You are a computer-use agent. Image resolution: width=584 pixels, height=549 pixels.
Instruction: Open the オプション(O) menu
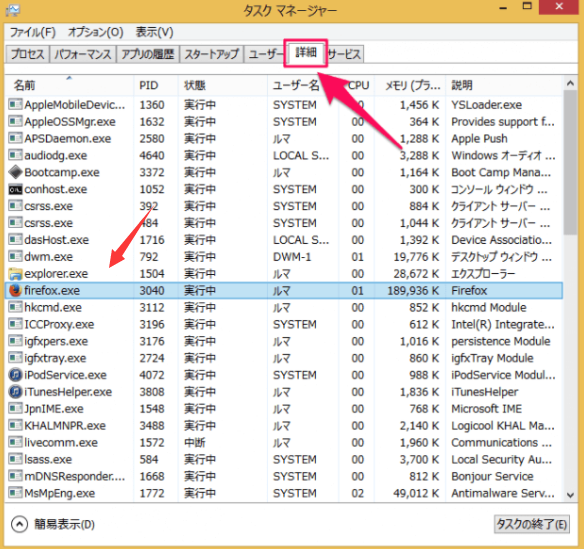pyautogui.click(x=96, y=32)
